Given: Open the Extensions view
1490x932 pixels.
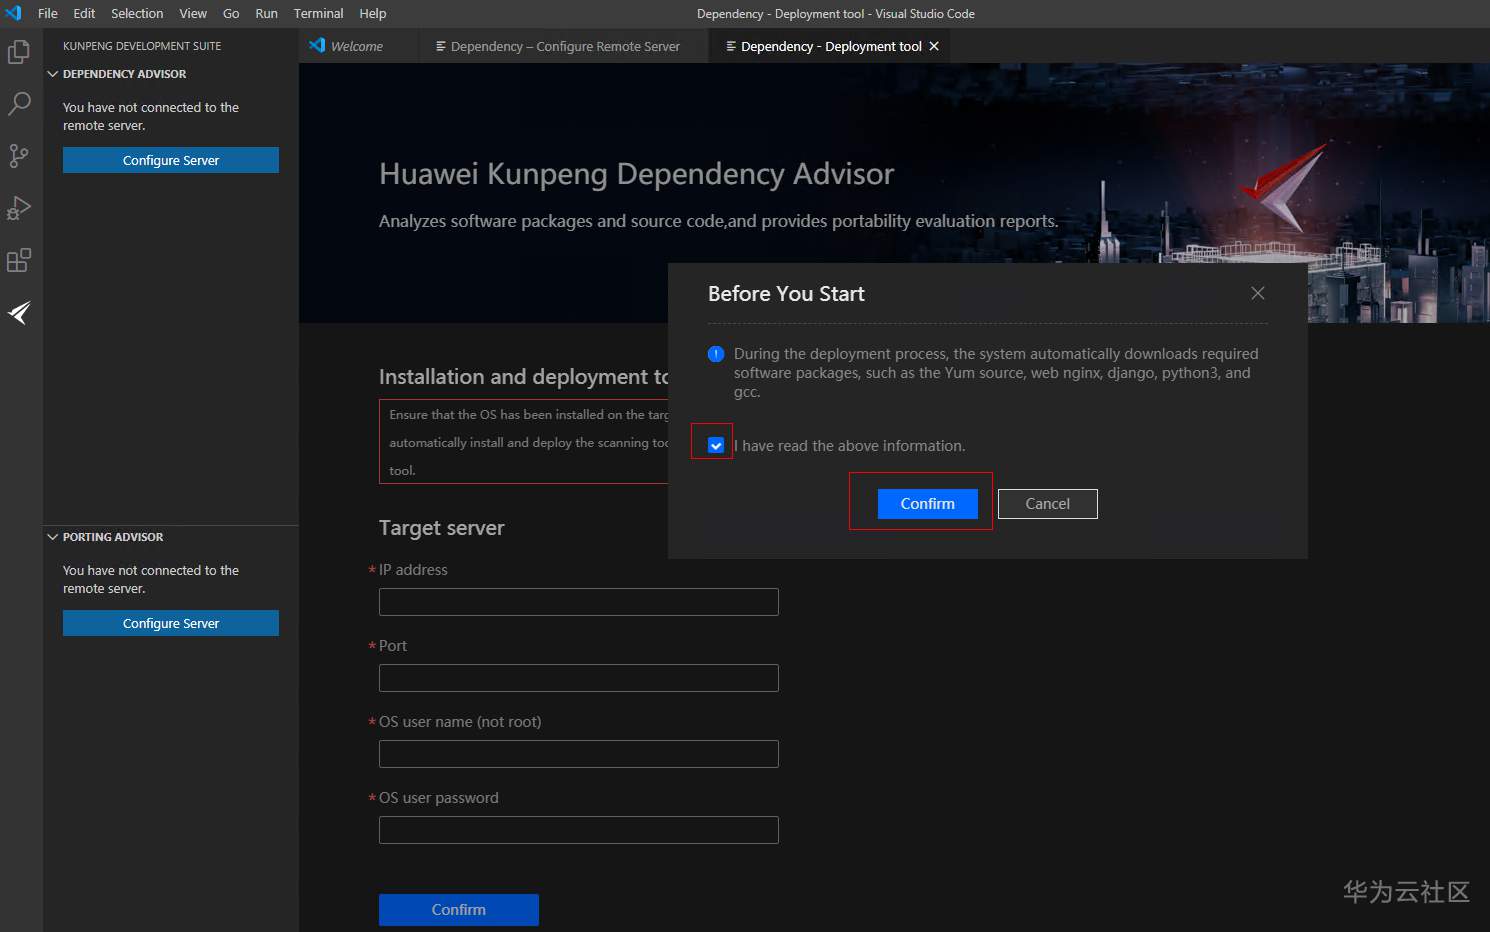Looking at the screenshot, I should click(x=19, y=260).
